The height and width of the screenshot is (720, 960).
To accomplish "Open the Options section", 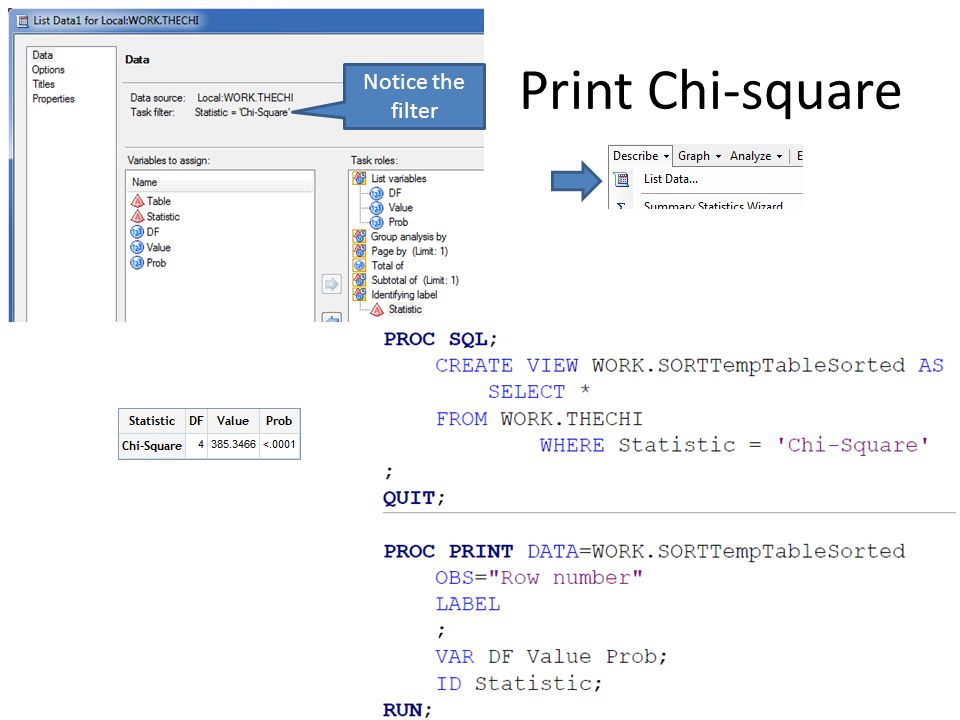I will pyautogui.click(x=48, y=70).
